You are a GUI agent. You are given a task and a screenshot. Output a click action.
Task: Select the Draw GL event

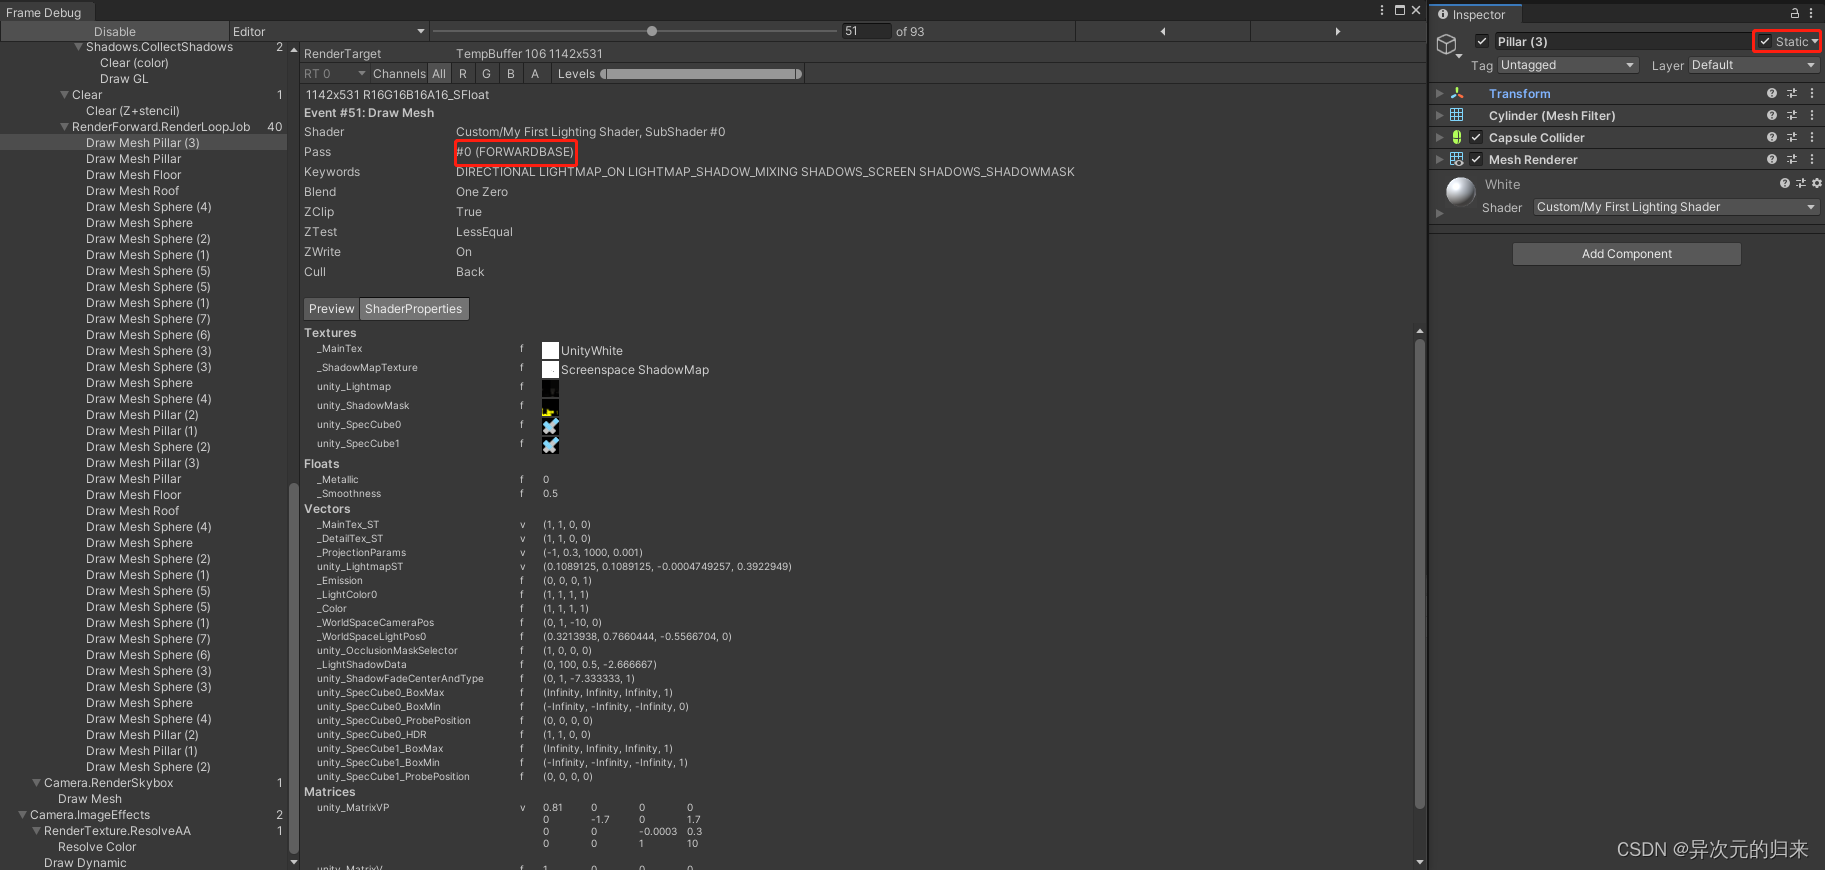tap(124, 79)
